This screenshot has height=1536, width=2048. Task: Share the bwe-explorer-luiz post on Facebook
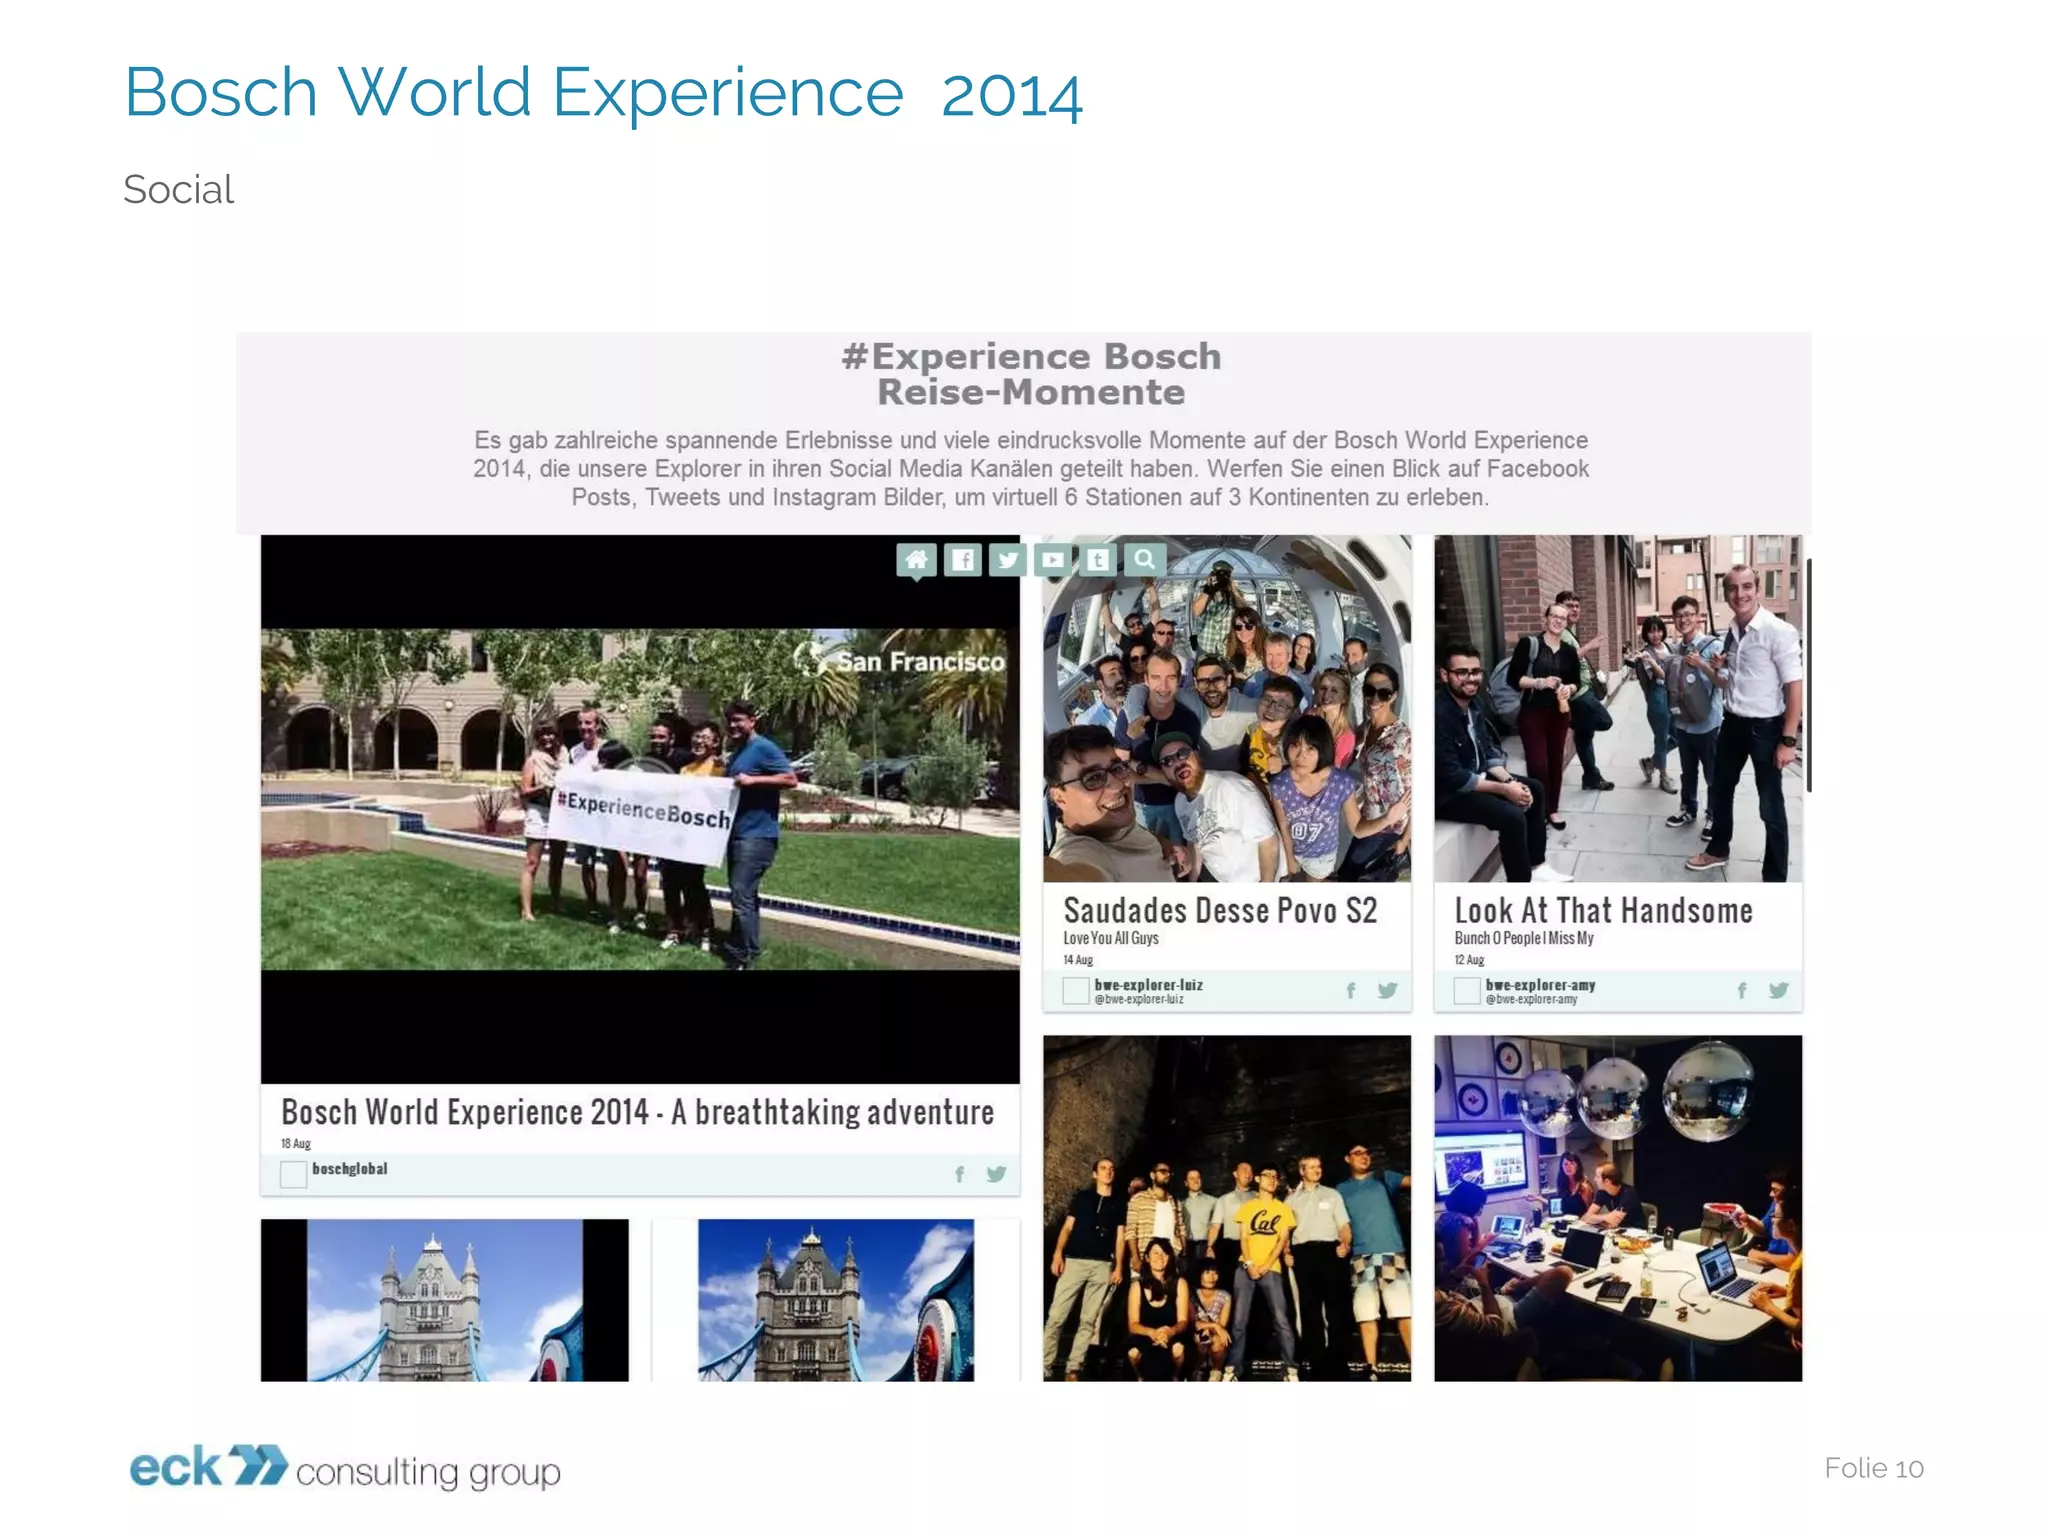click(x=1351, y=990)
